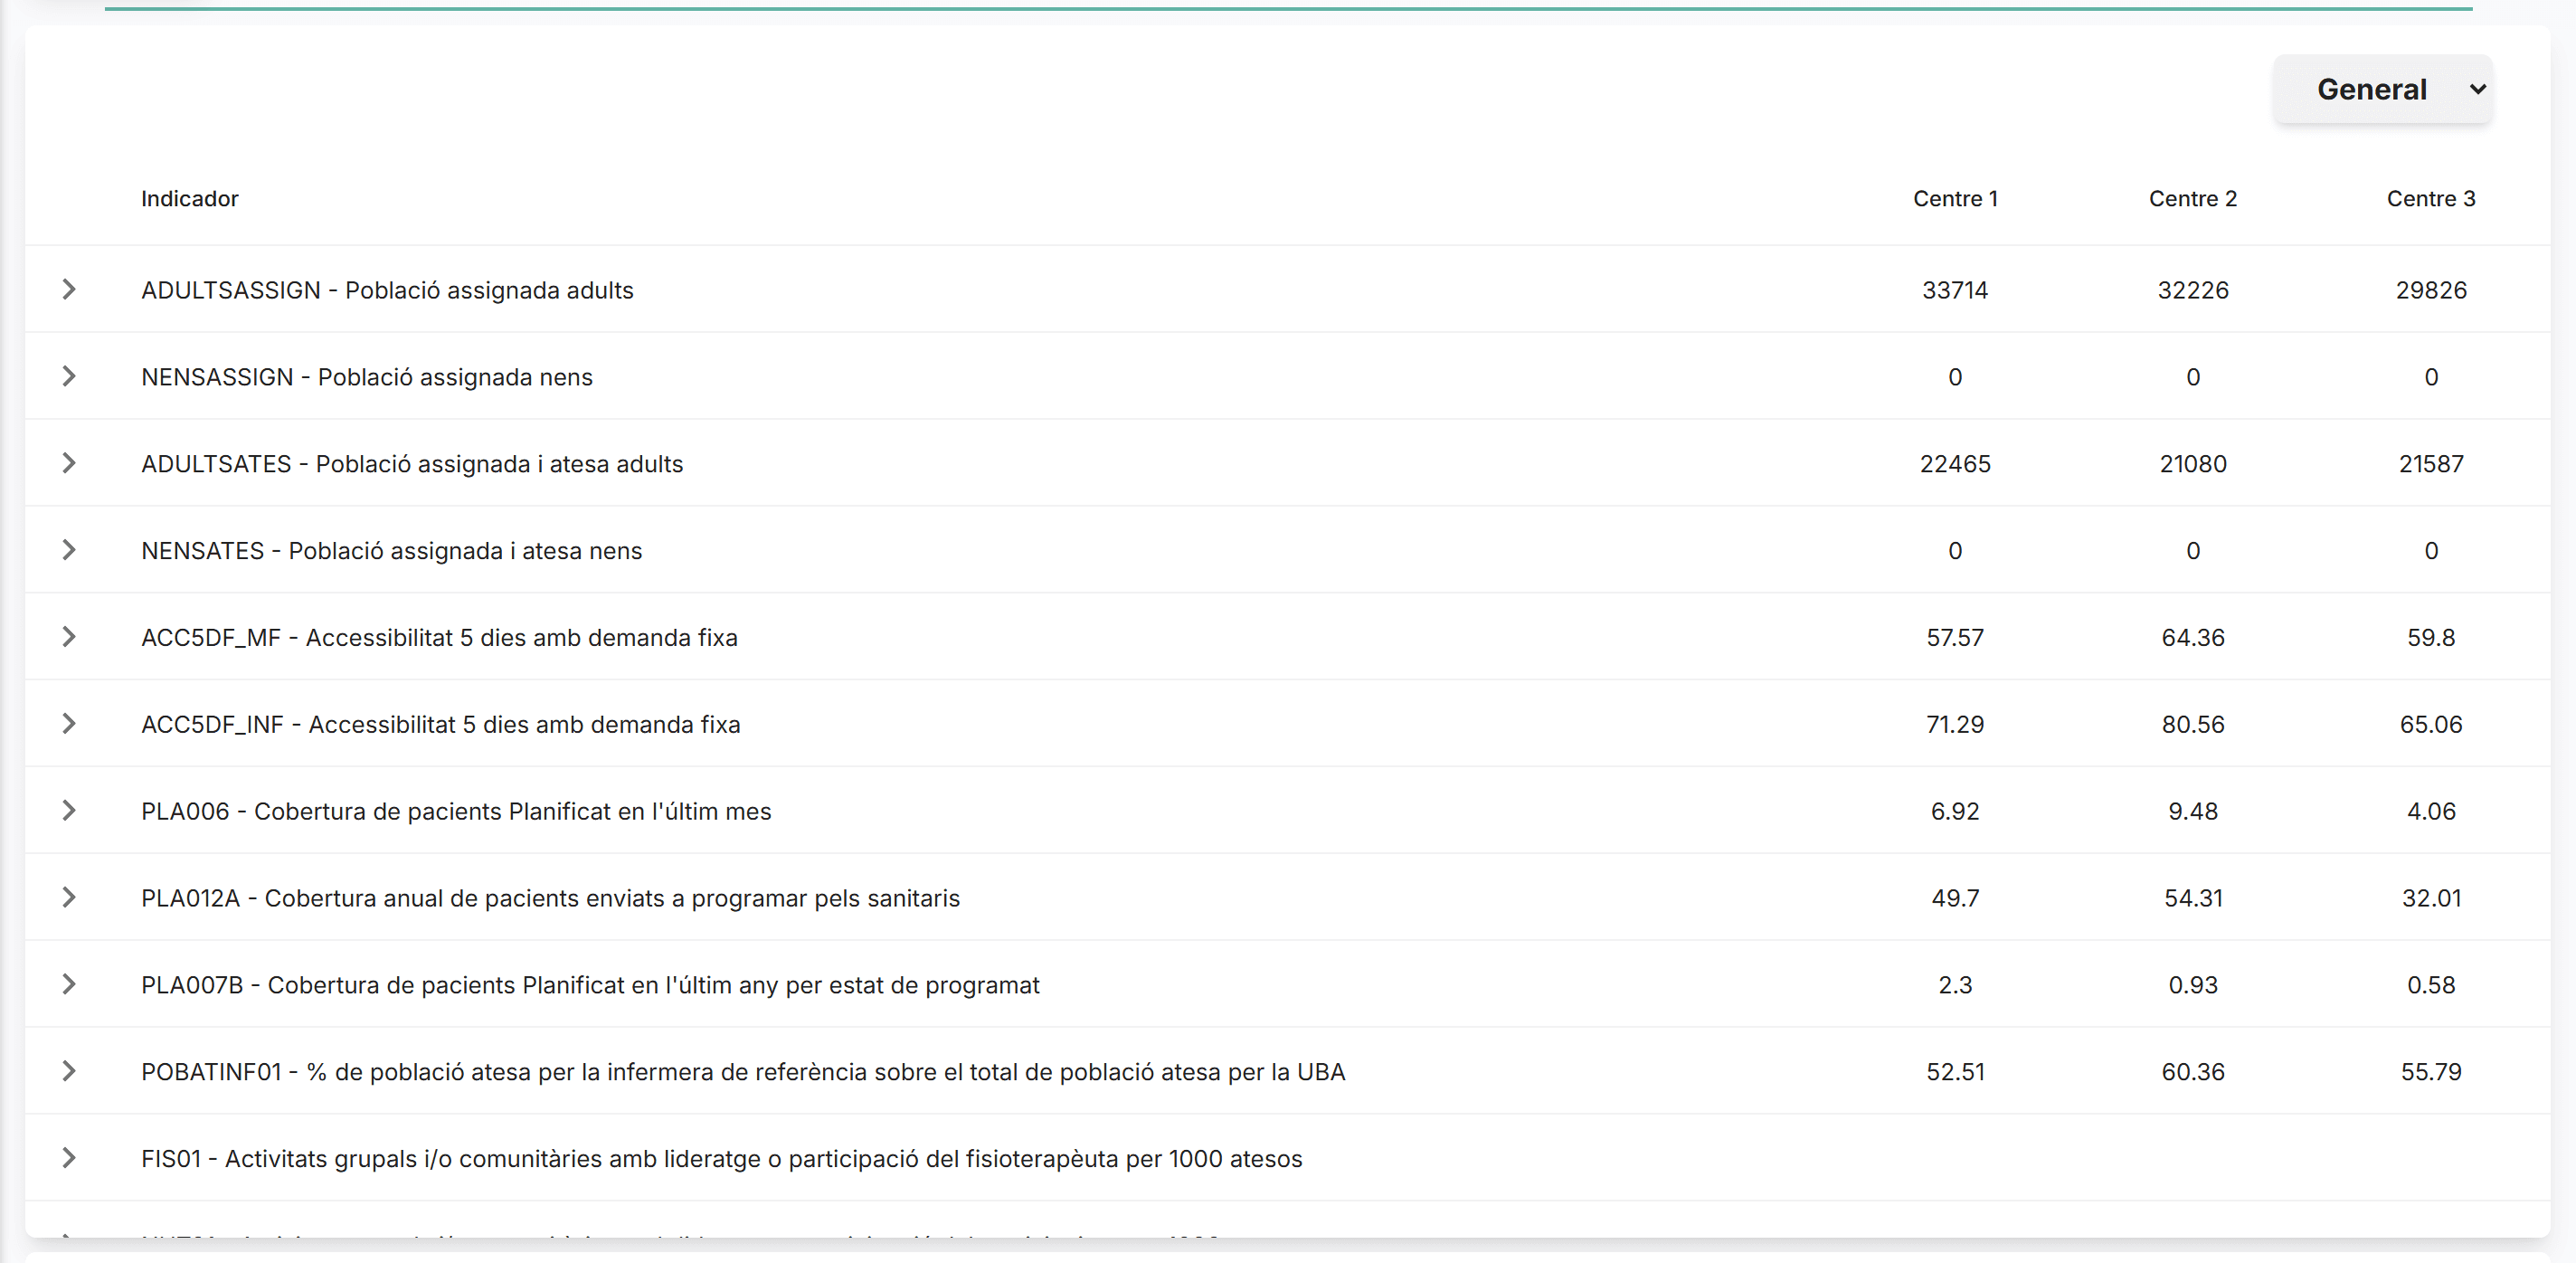Click Centre 1 value 33714
The width and height of the screenshot is (2576, 1263).
click(1955, 290)
